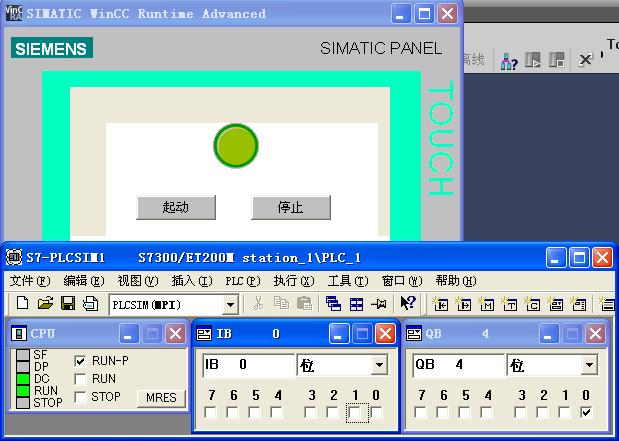Toggle bit 1 in the IB 0 window
The width and height of the screenshot is (619, 441).
coord(355,413)
